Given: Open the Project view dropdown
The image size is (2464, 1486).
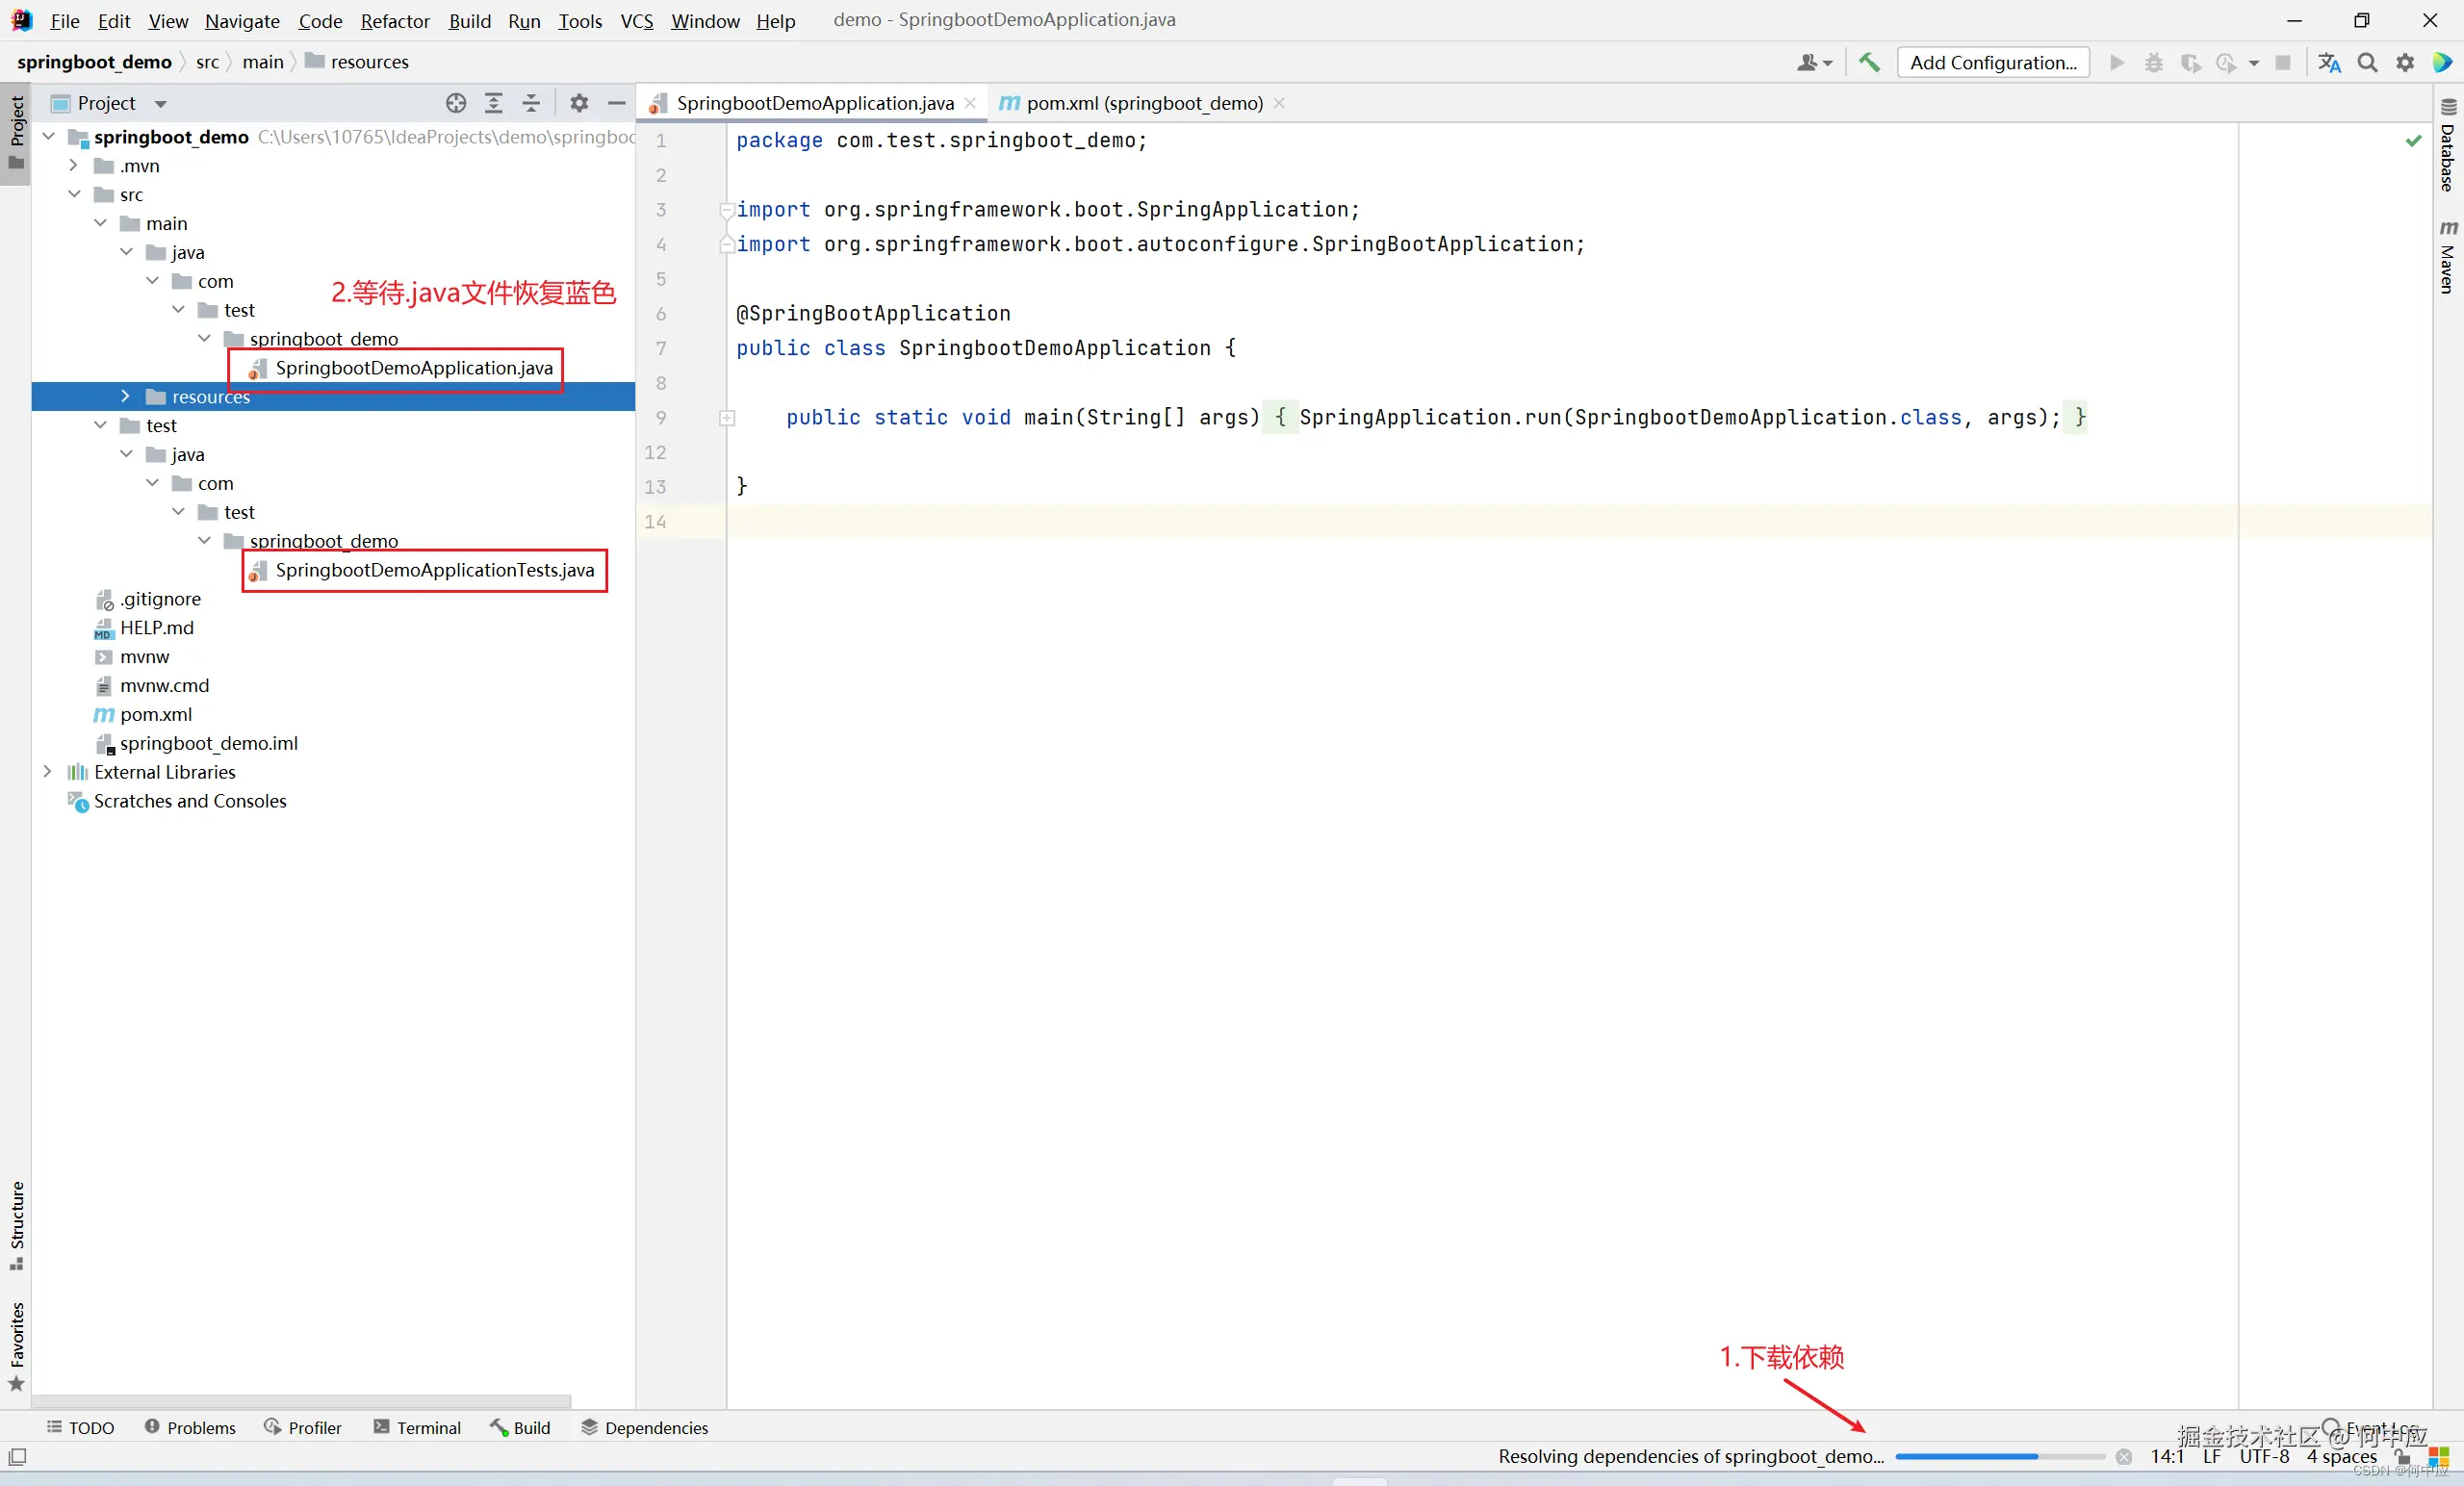Looking at the screenshot, I should coord(160,104).
